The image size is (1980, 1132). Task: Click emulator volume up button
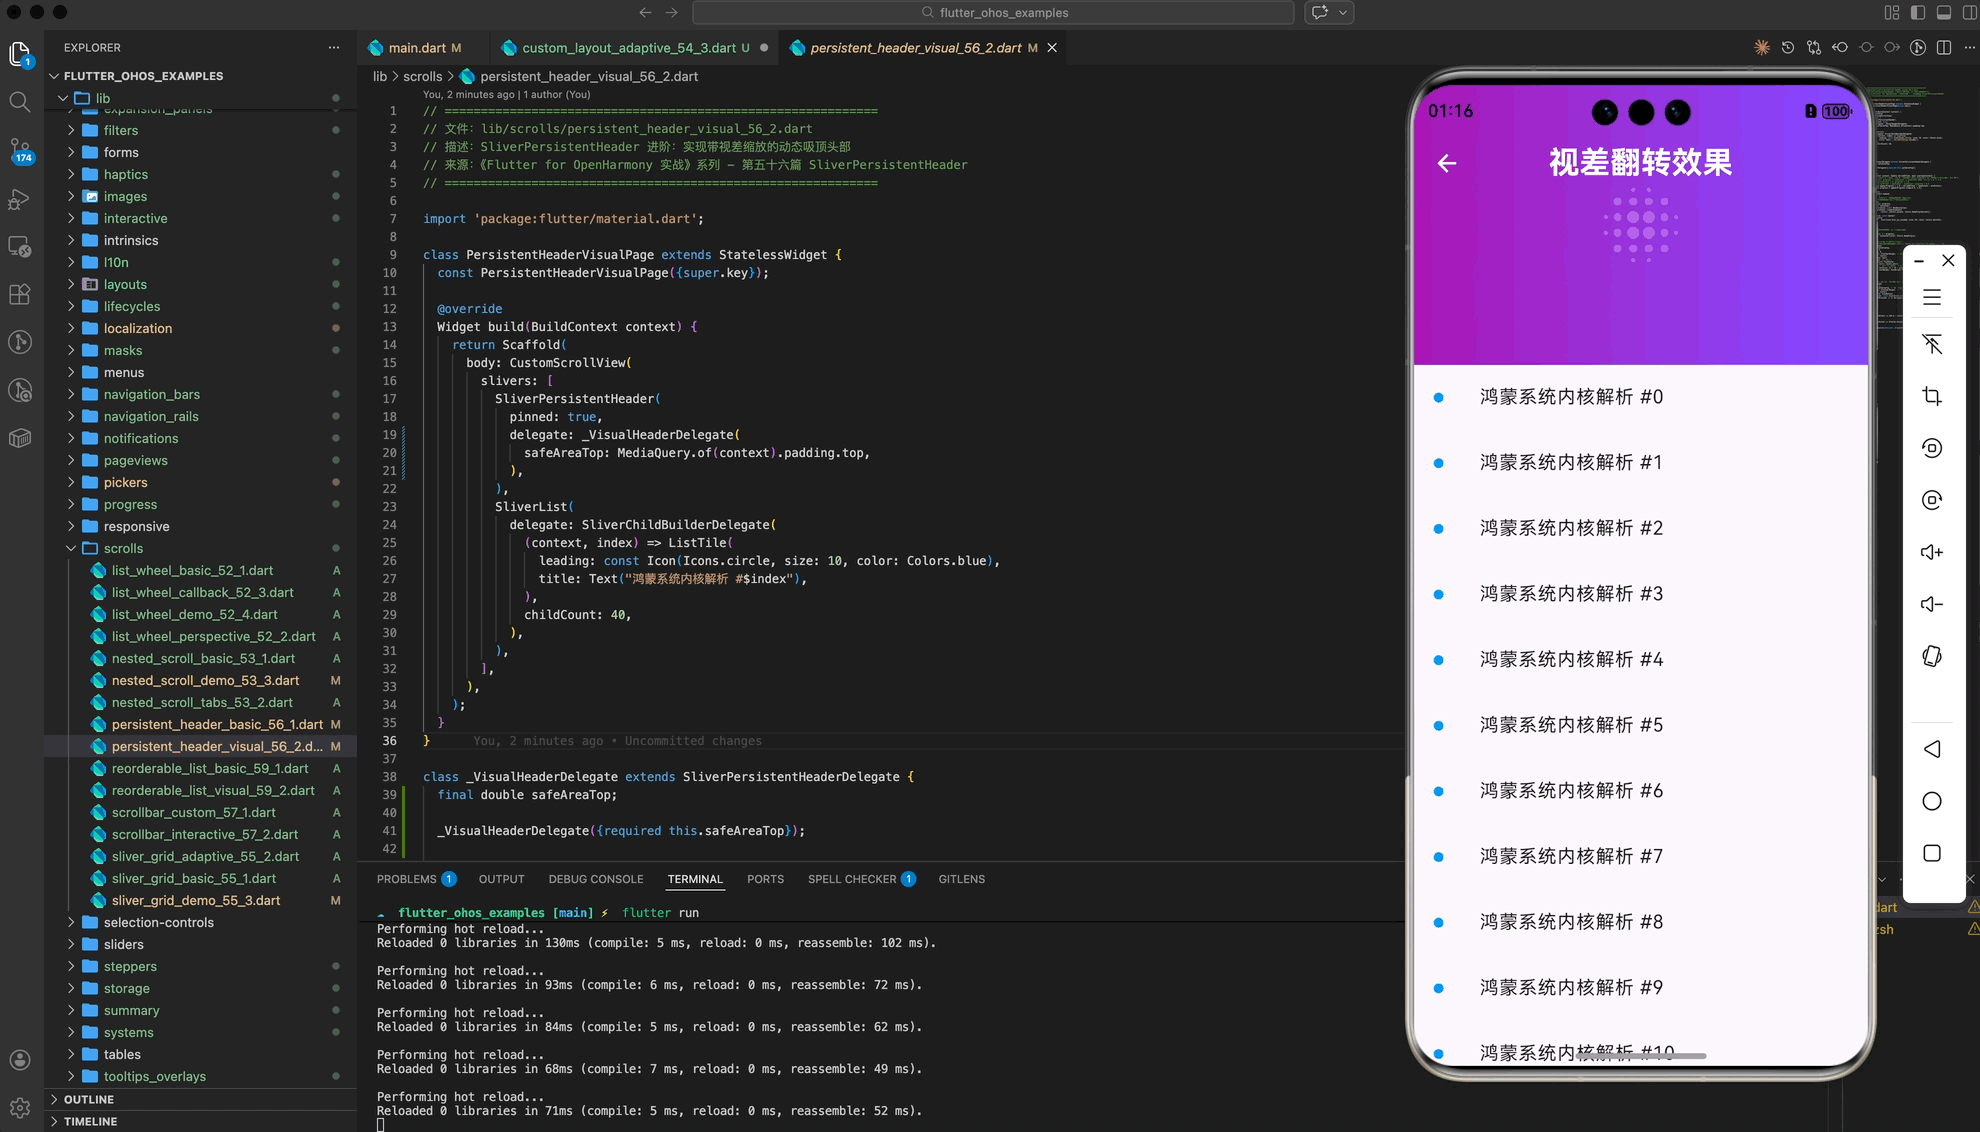[x=1931, y=552]
